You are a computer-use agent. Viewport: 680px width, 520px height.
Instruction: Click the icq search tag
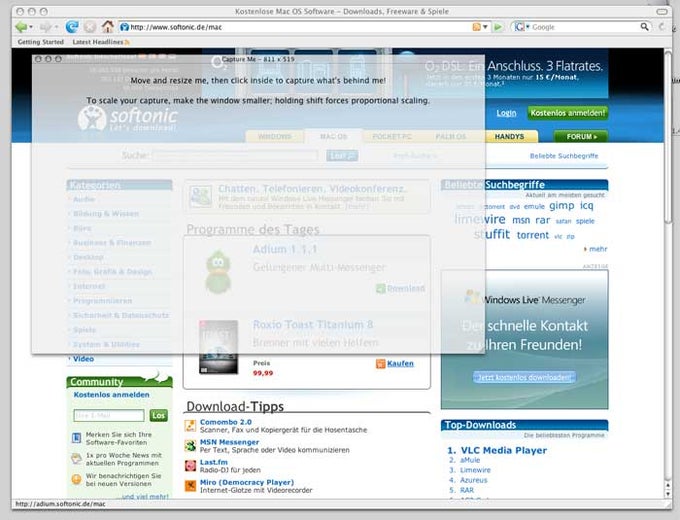(586, 205)
